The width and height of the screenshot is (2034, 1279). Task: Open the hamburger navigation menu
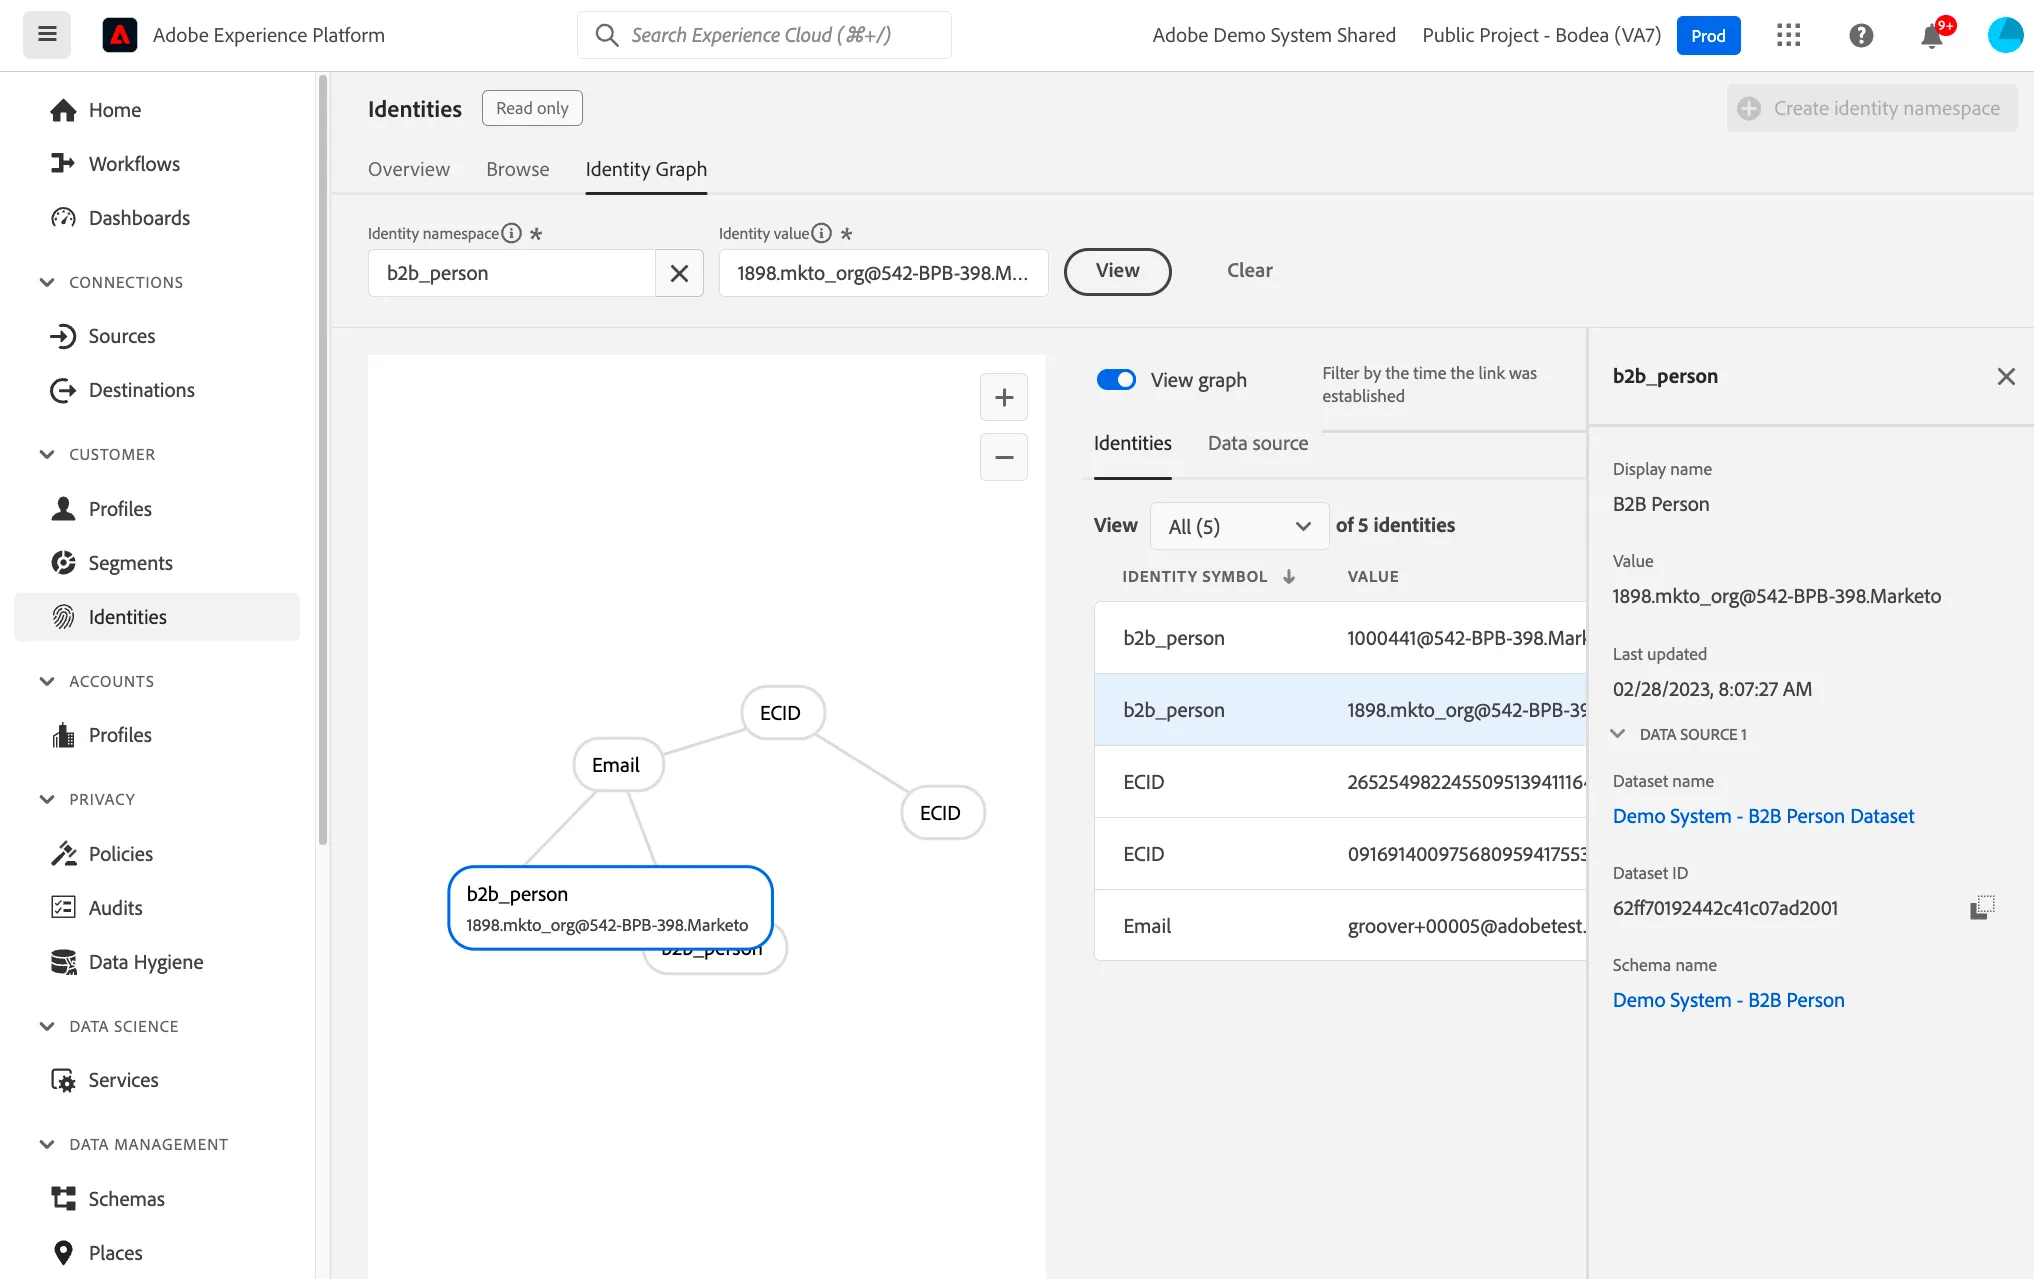47,35
